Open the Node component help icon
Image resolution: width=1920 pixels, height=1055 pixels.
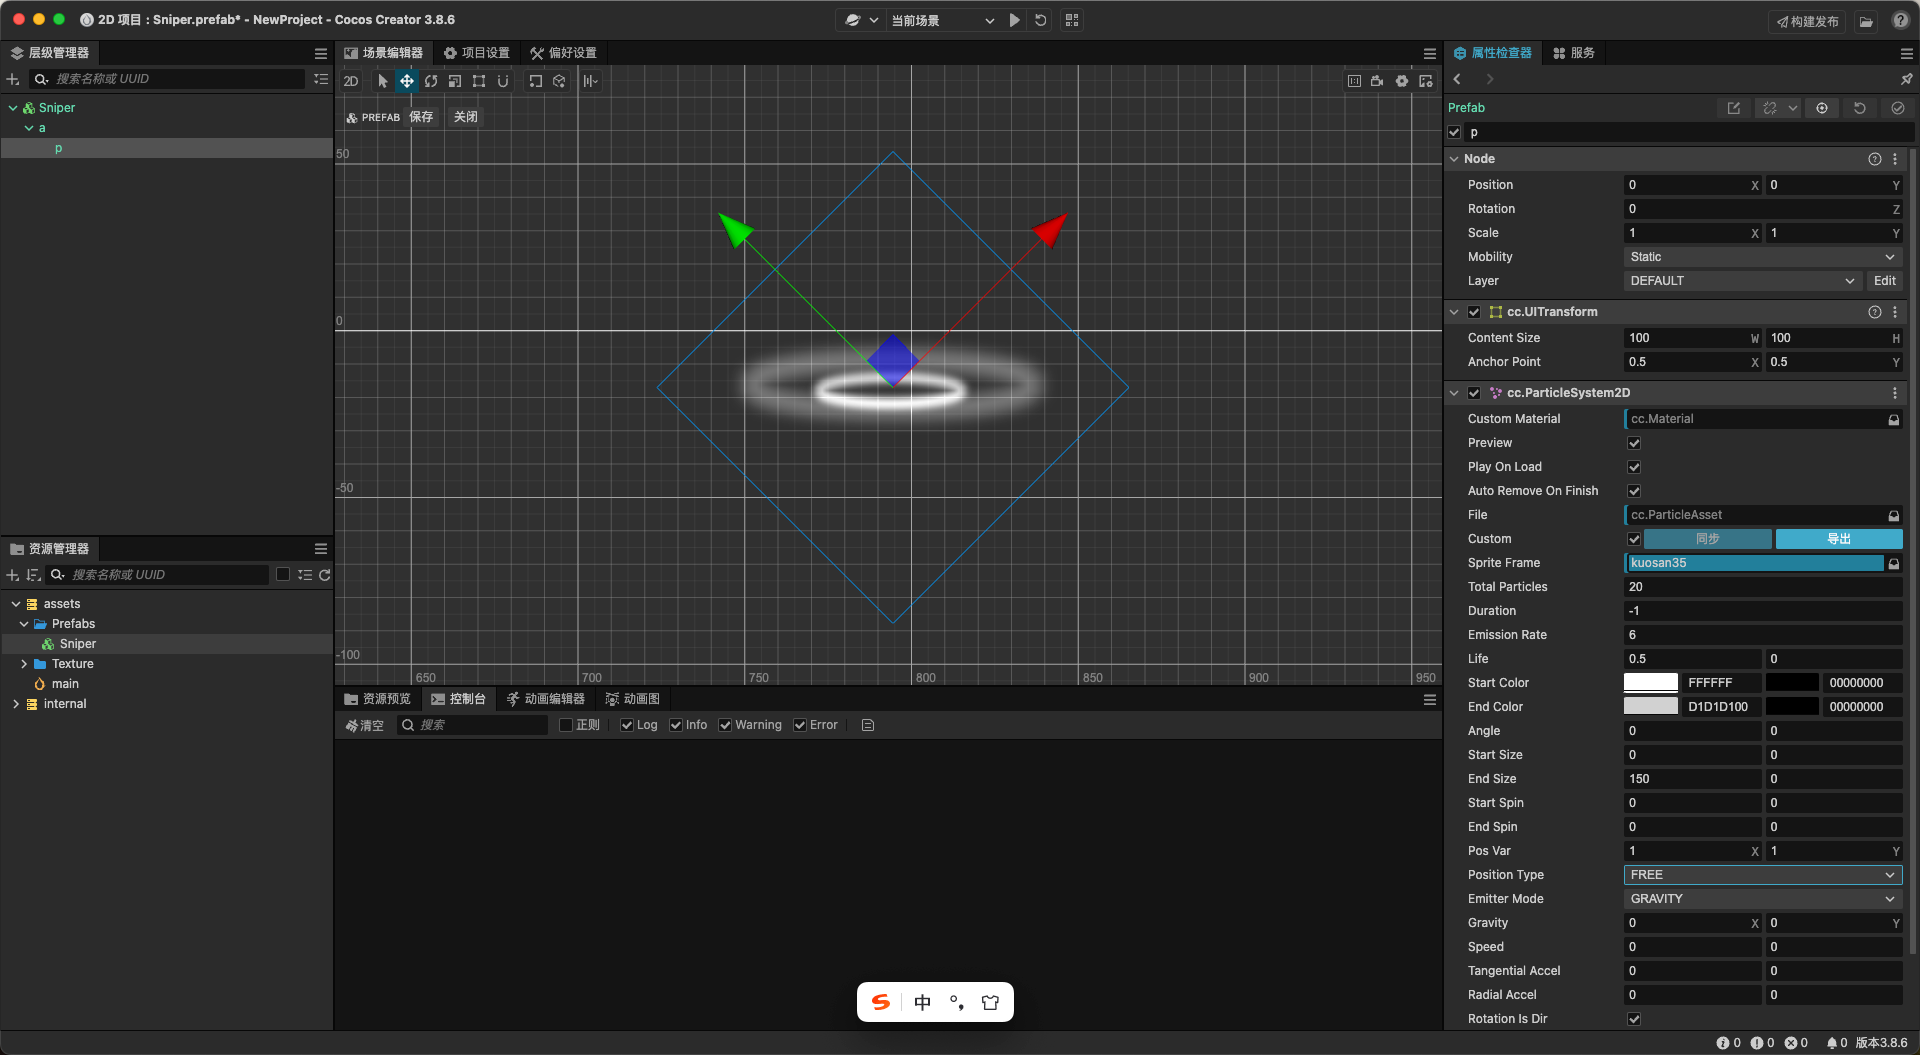point(1875,159)
